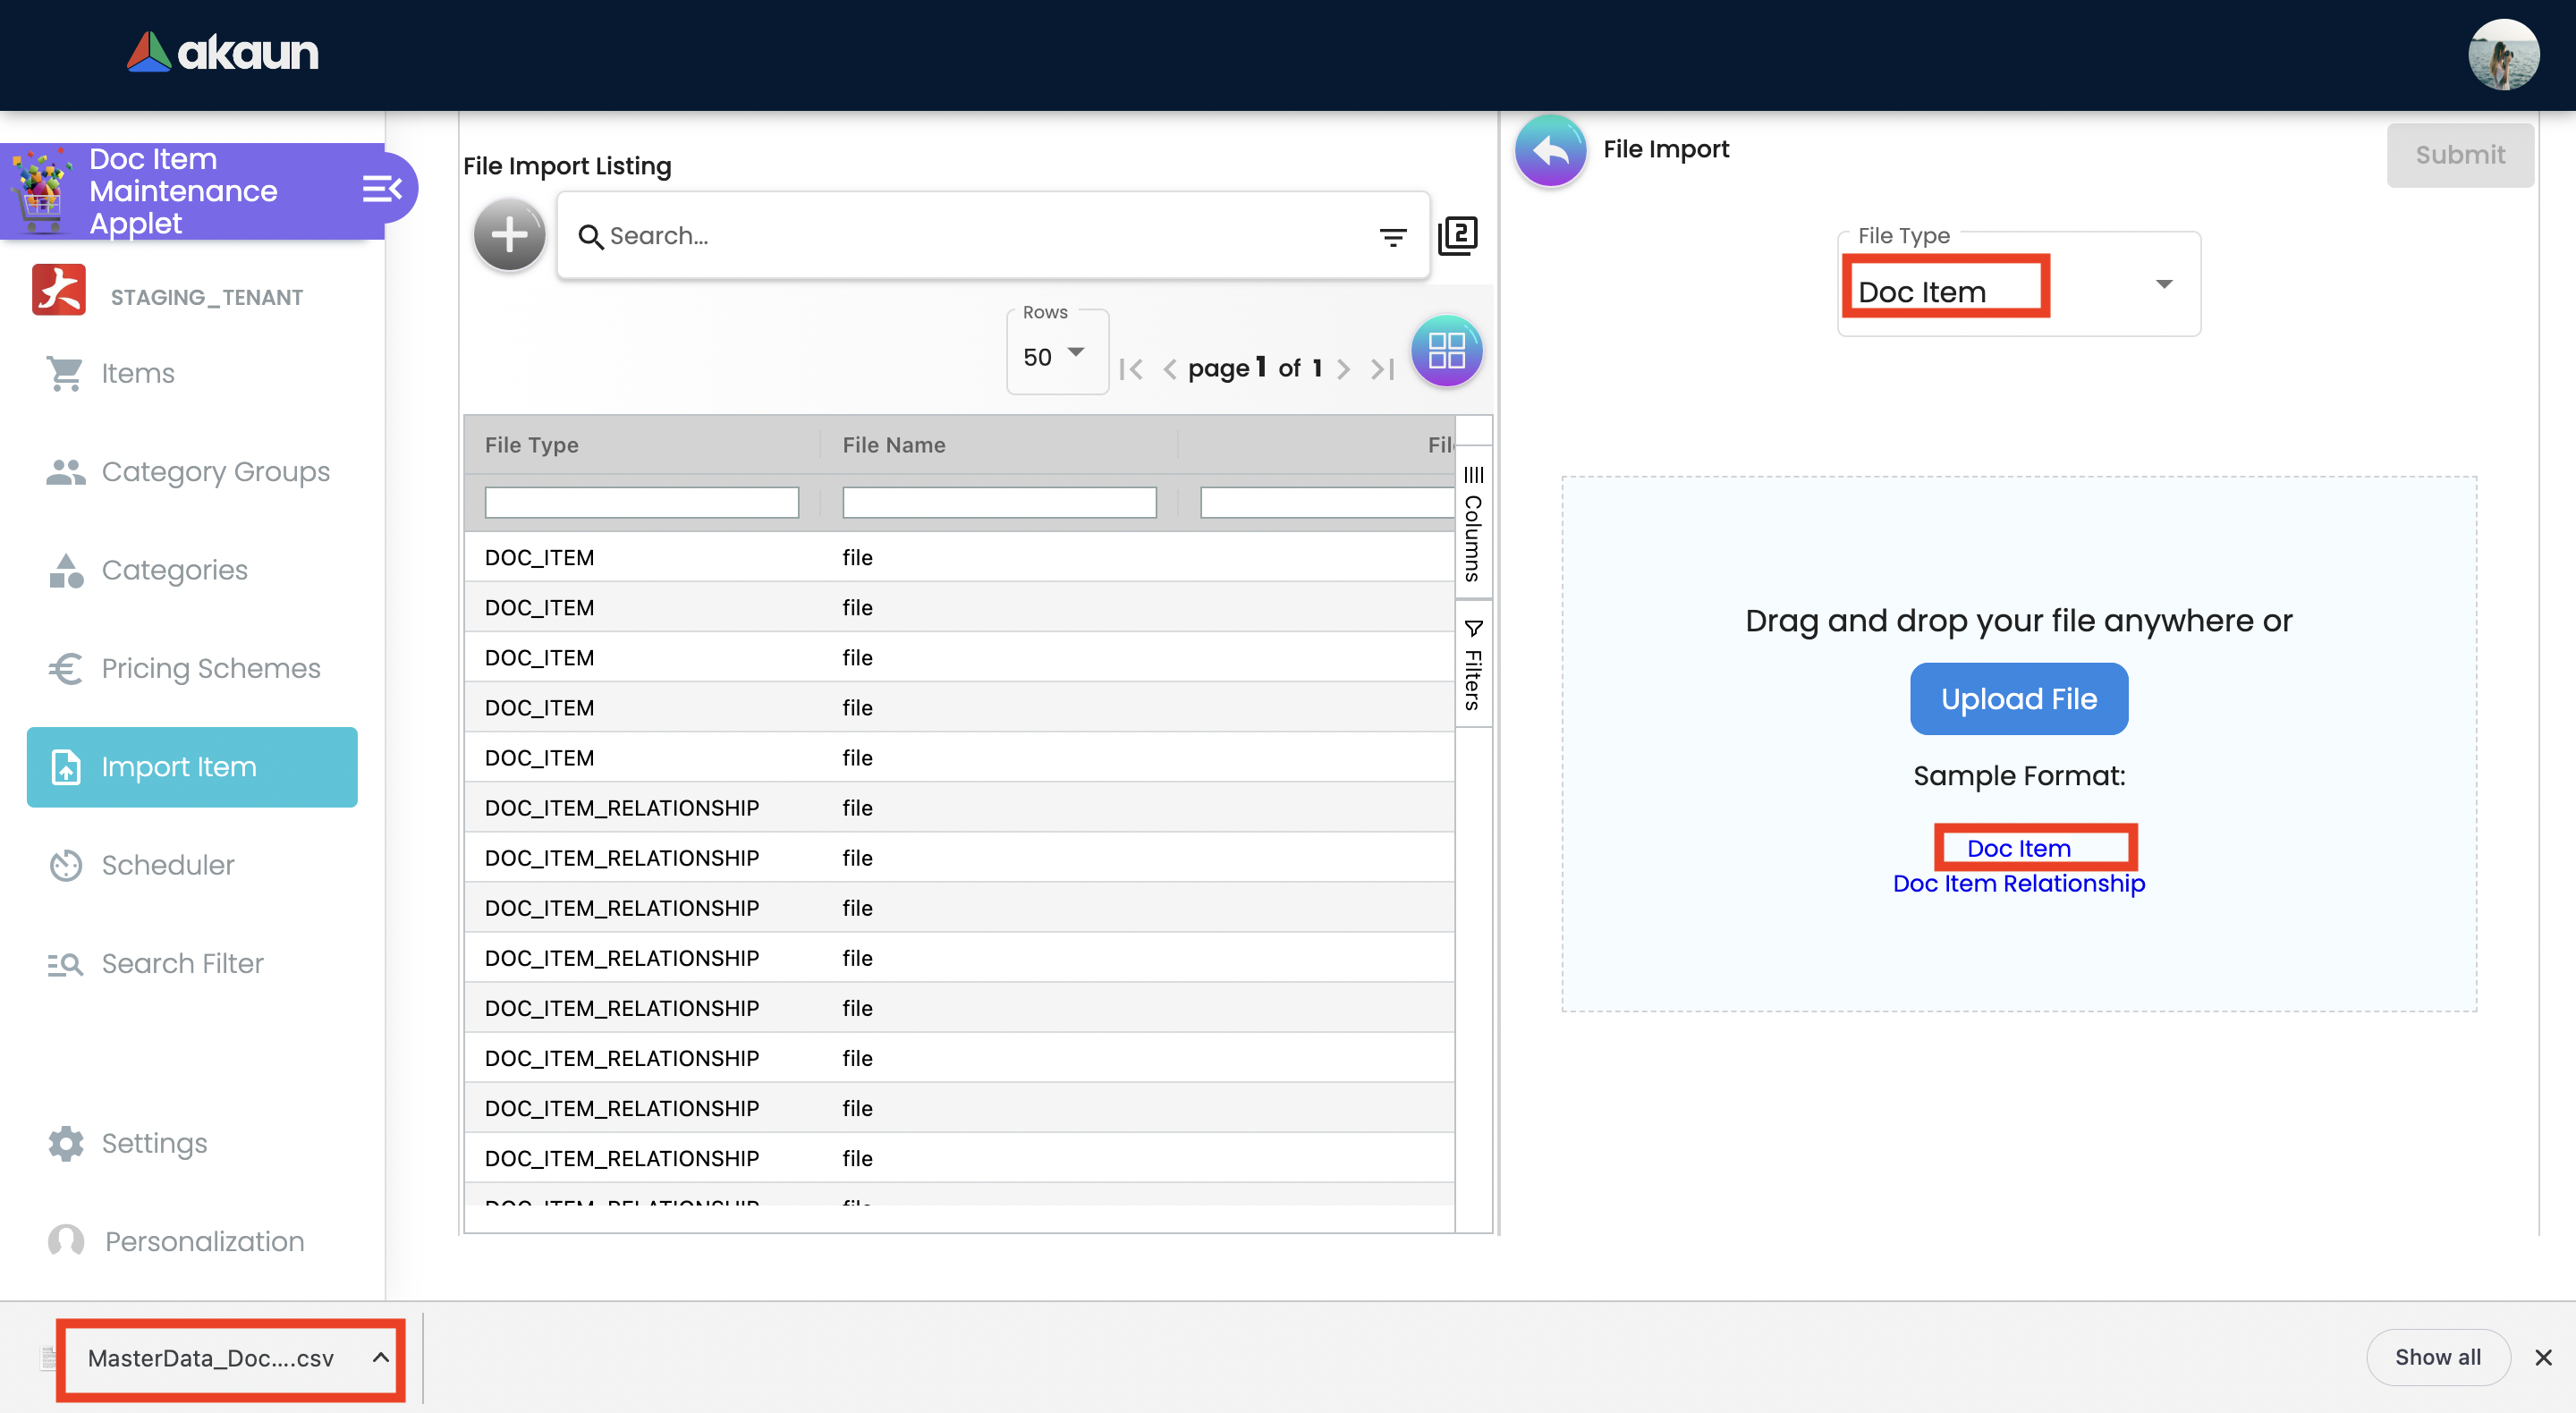Screen dimensions: 2576x1413
Task: Collapse the sidebar using the menu icon
Action: [381, 189]
